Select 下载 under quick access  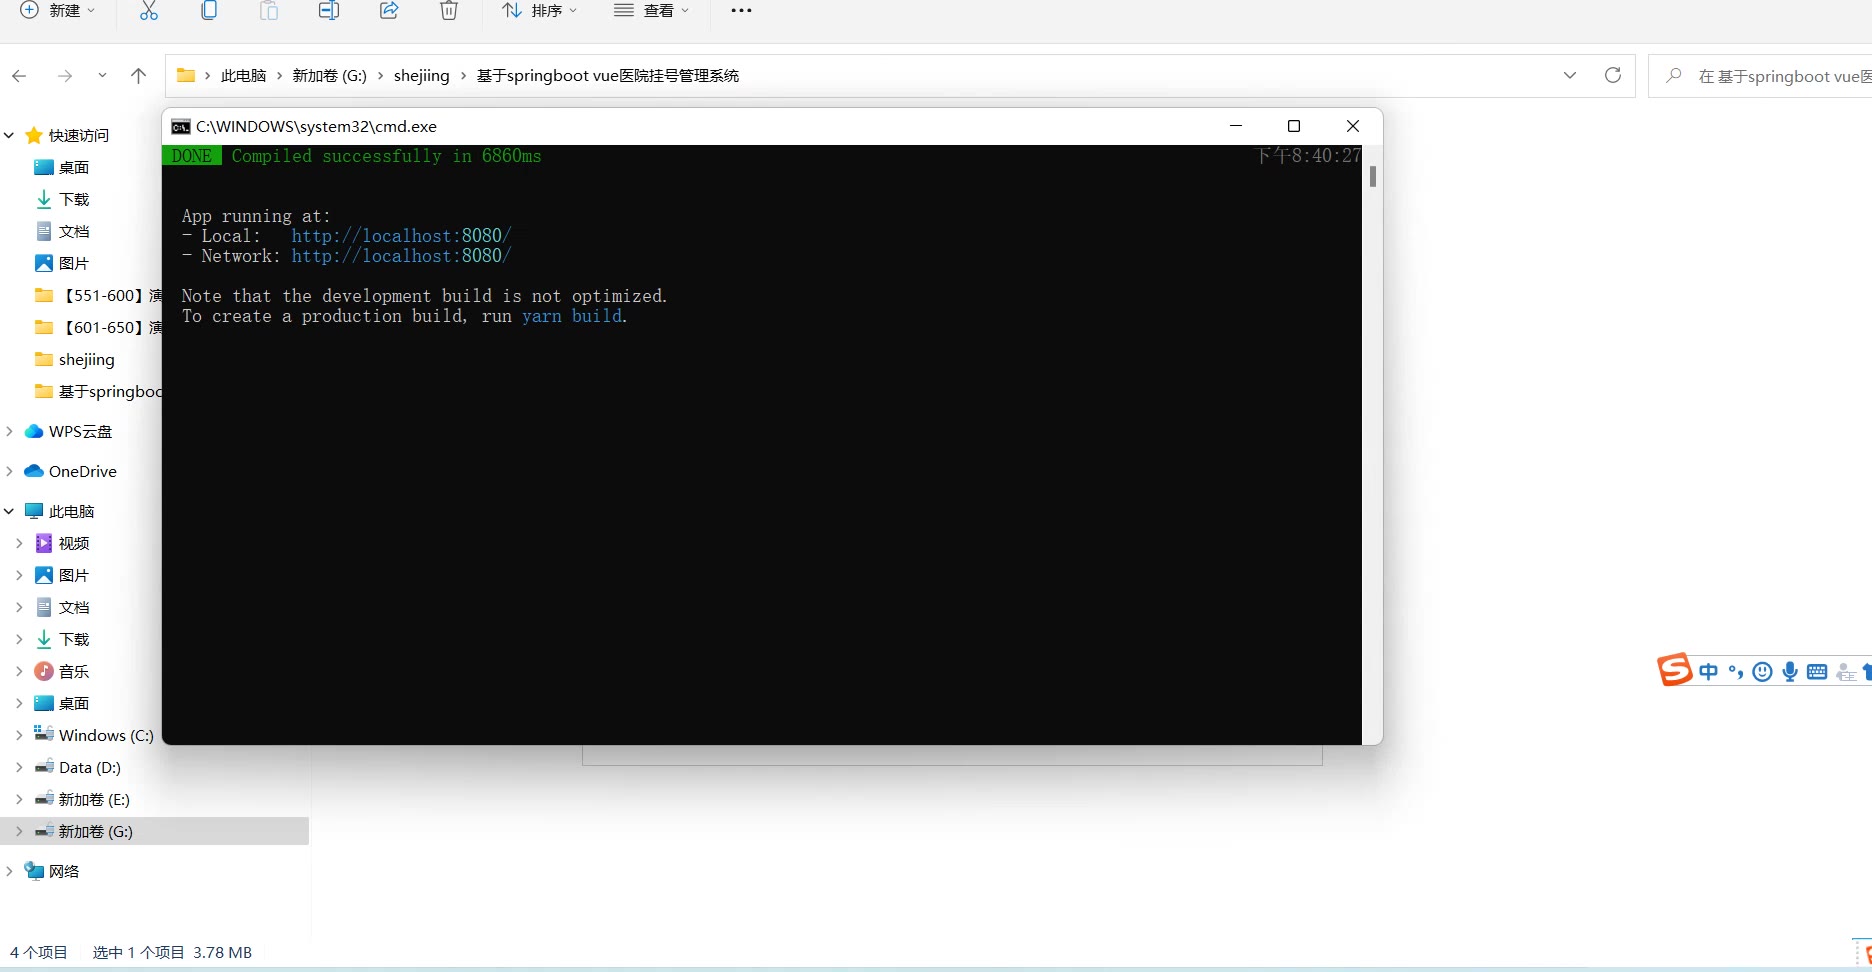[74, 199]
